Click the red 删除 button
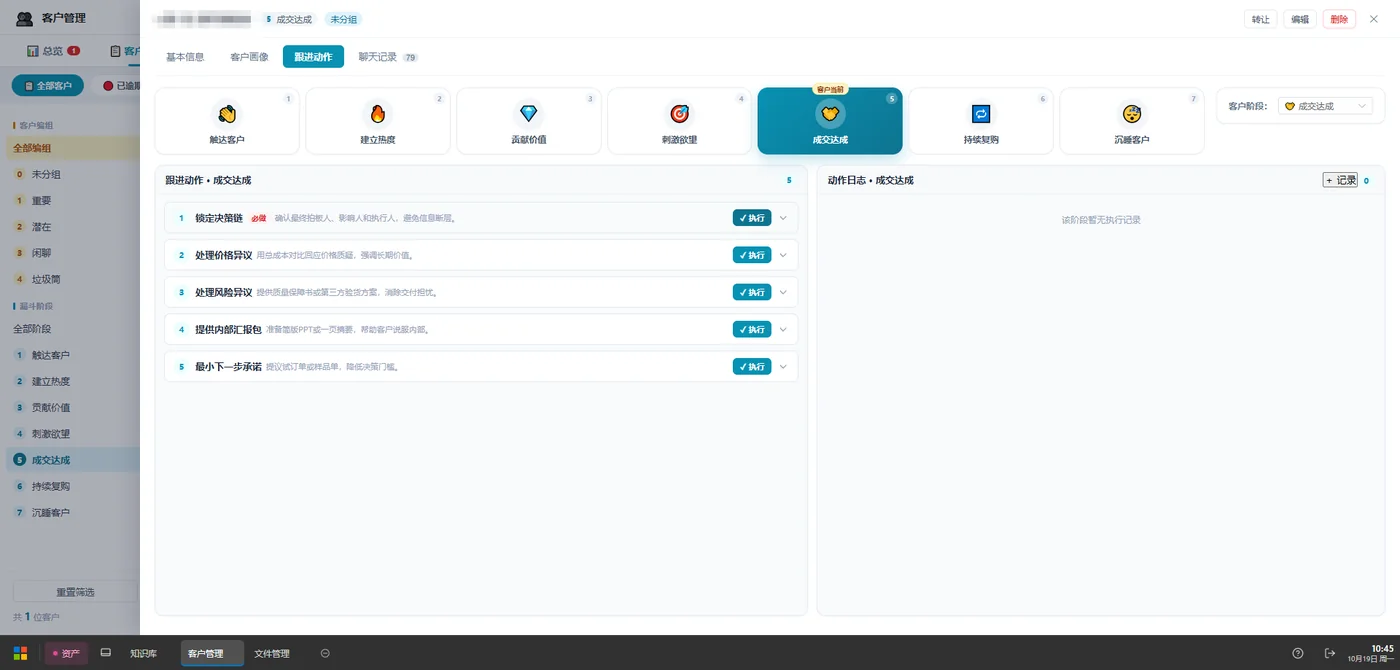The image size is (1400, 670). pyautogui.click(x=1339, y=19)
